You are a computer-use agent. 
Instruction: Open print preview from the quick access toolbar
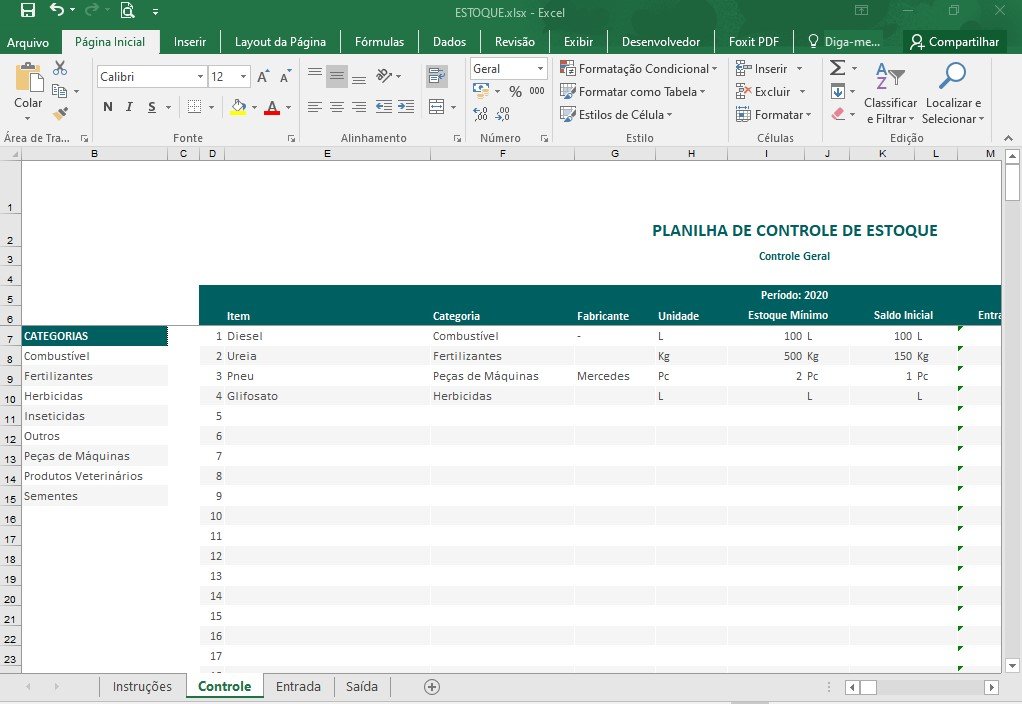(128, 10)
